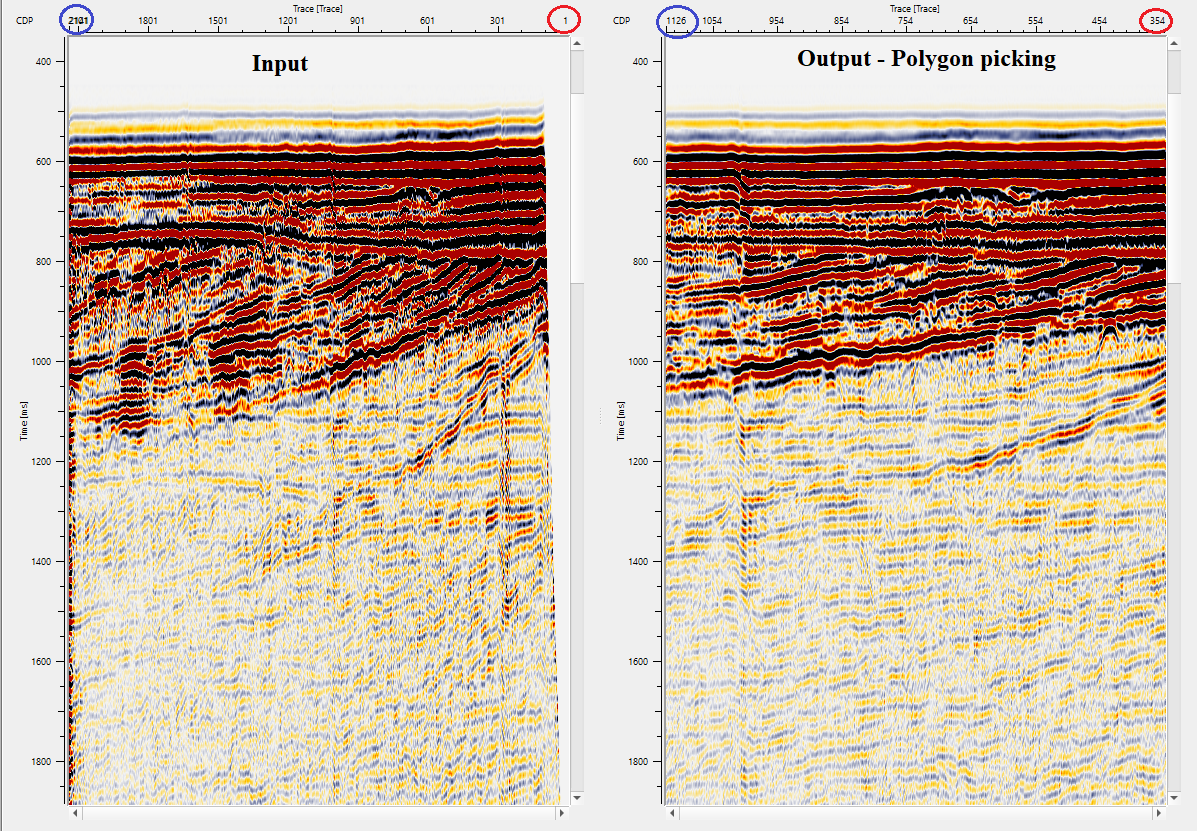
Task: Click the Input panel's scroll-left arrow
Action: pyautogui.click(x=75, y=815)
